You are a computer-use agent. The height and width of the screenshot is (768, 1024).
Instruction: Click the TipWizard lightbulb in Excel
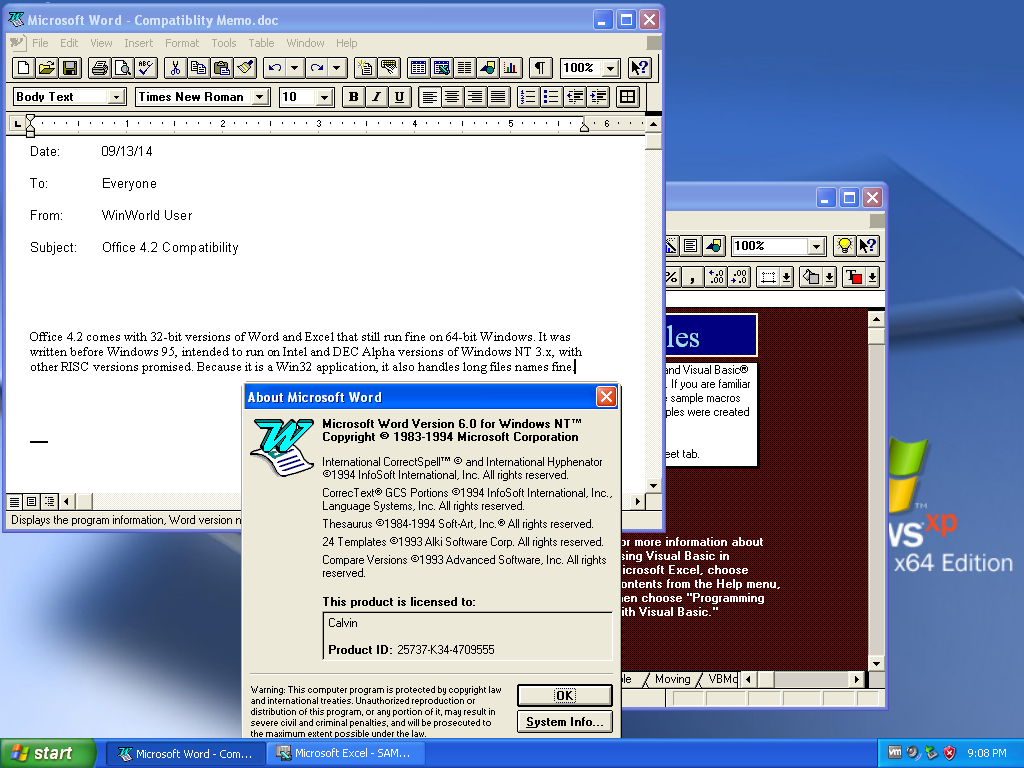pos(844,246)
